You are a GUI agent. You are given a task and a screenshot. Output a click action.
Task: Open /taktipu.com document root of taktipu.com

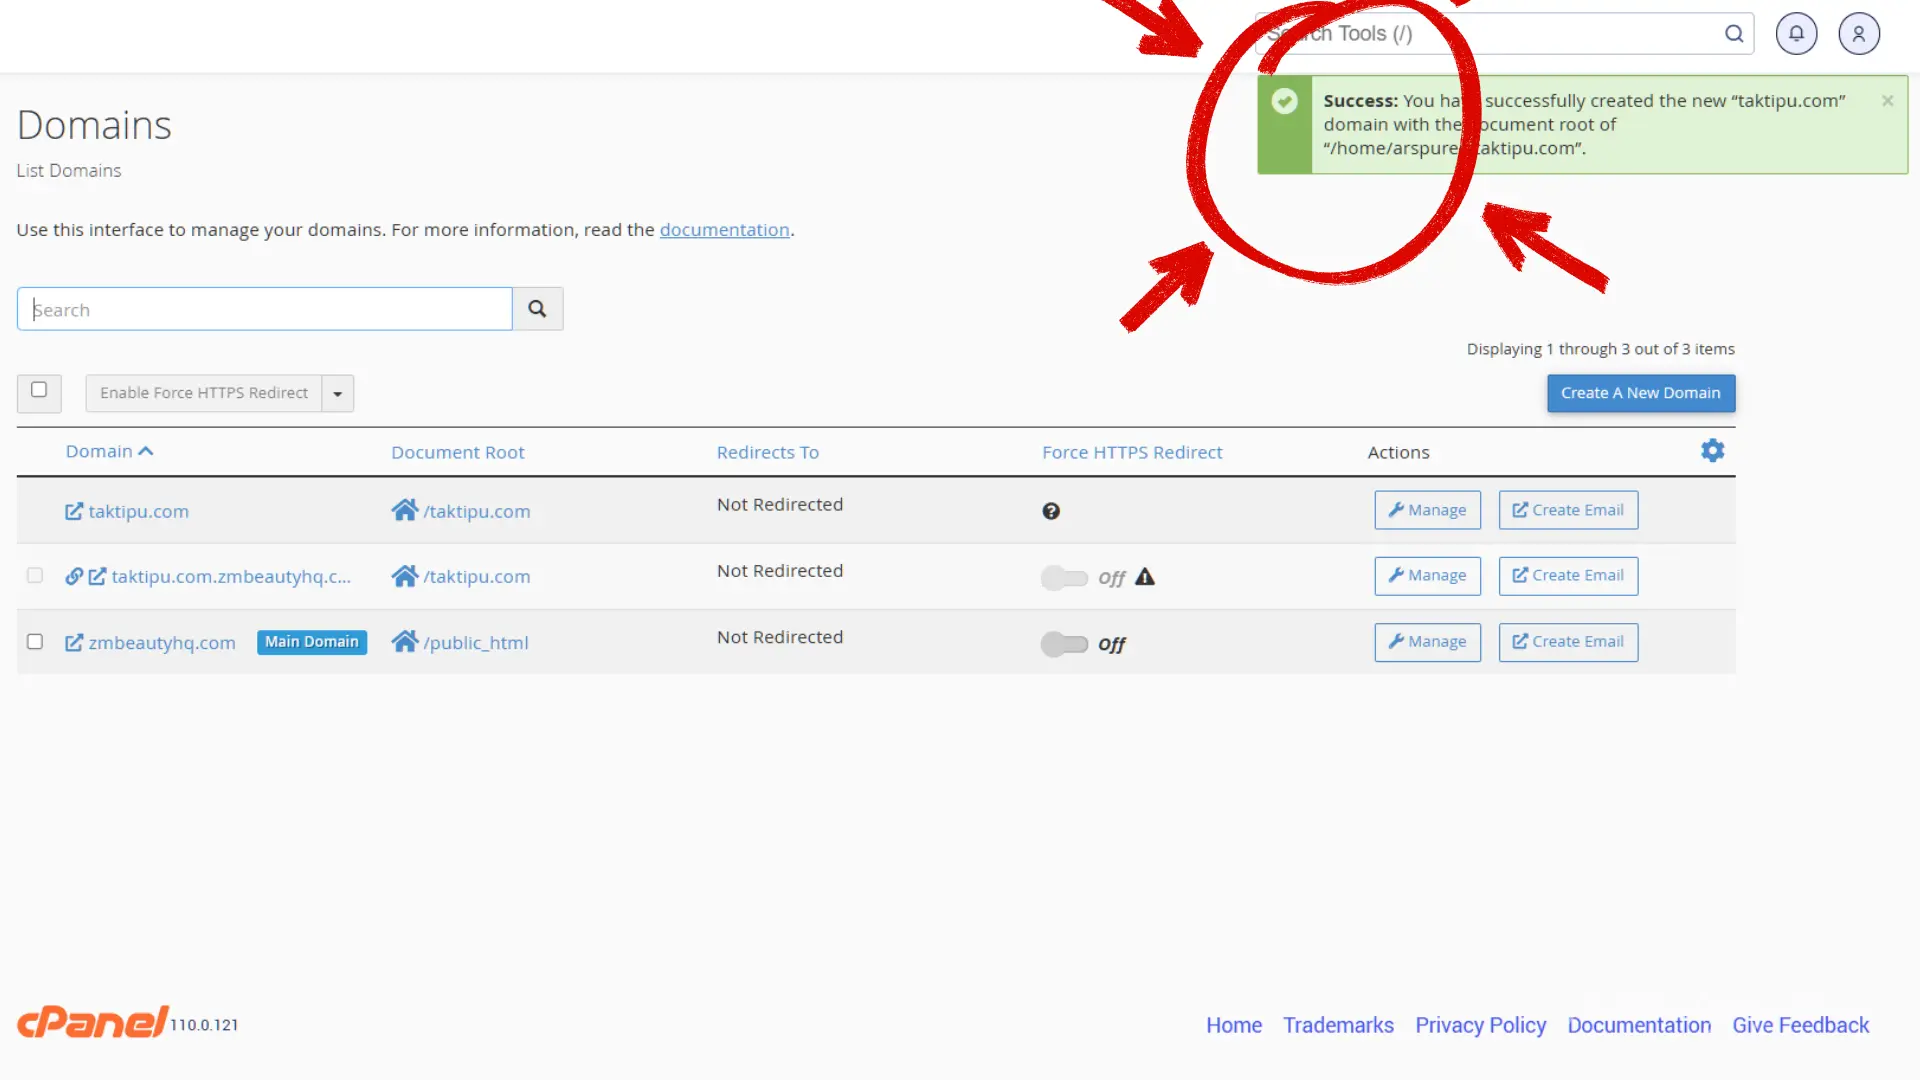pos(477,511)
